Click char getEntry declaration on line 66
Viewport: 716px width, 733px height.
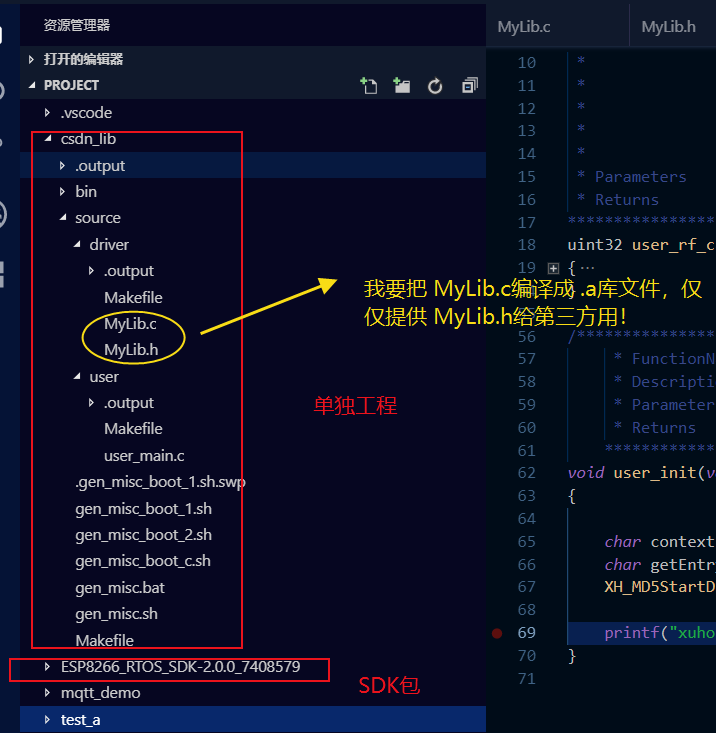pyautogui.click(x=659, y=565)
